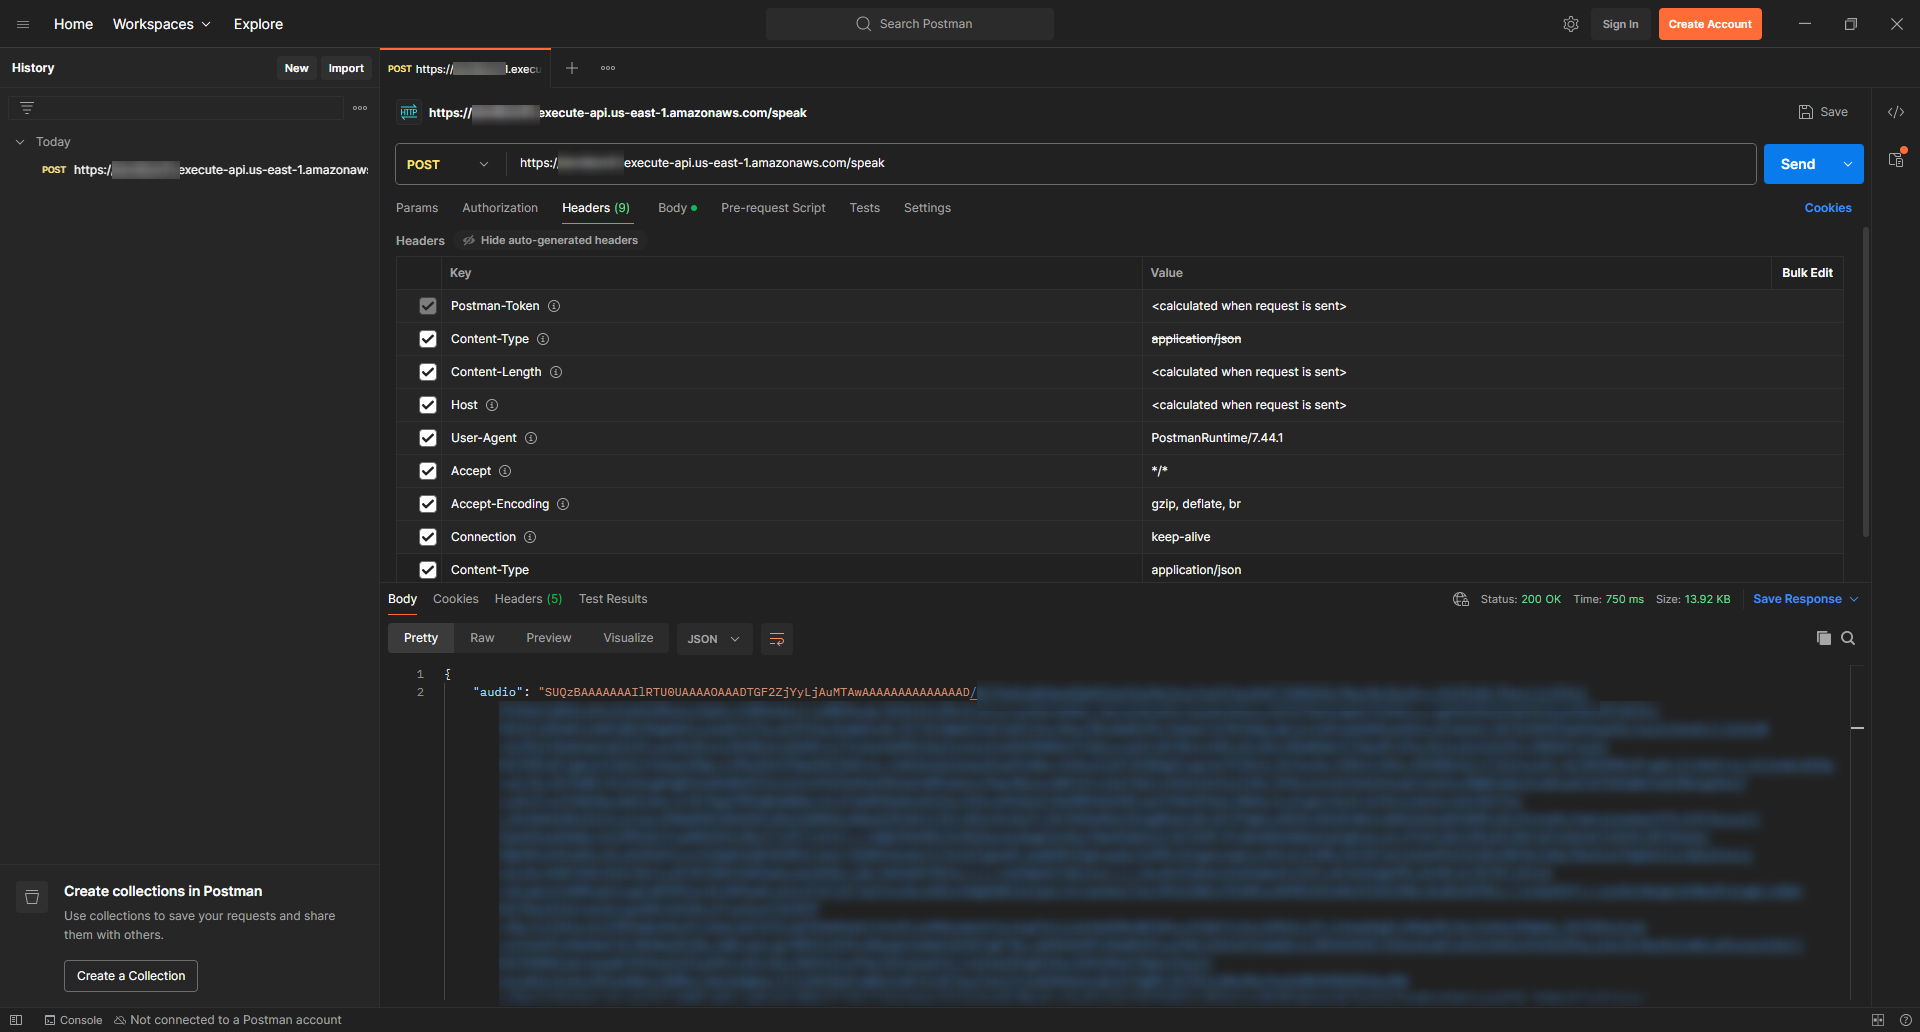The width and height of the screenshot is (1920, 1032).
Task: Uncheck the Connection header checkbox
Action: (428, 537)
